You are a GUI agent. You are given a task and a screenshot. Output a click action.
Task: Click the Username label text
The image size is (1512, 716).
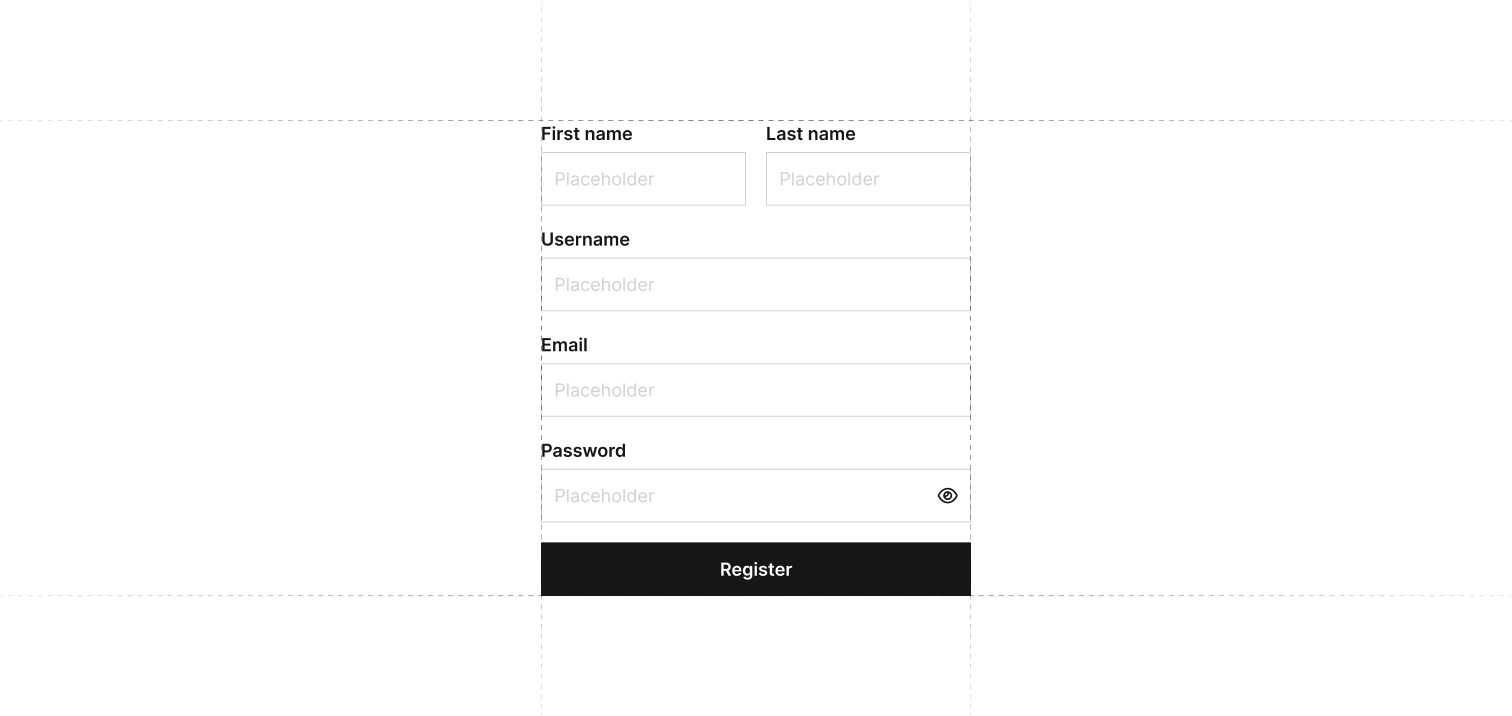point(585,240)
